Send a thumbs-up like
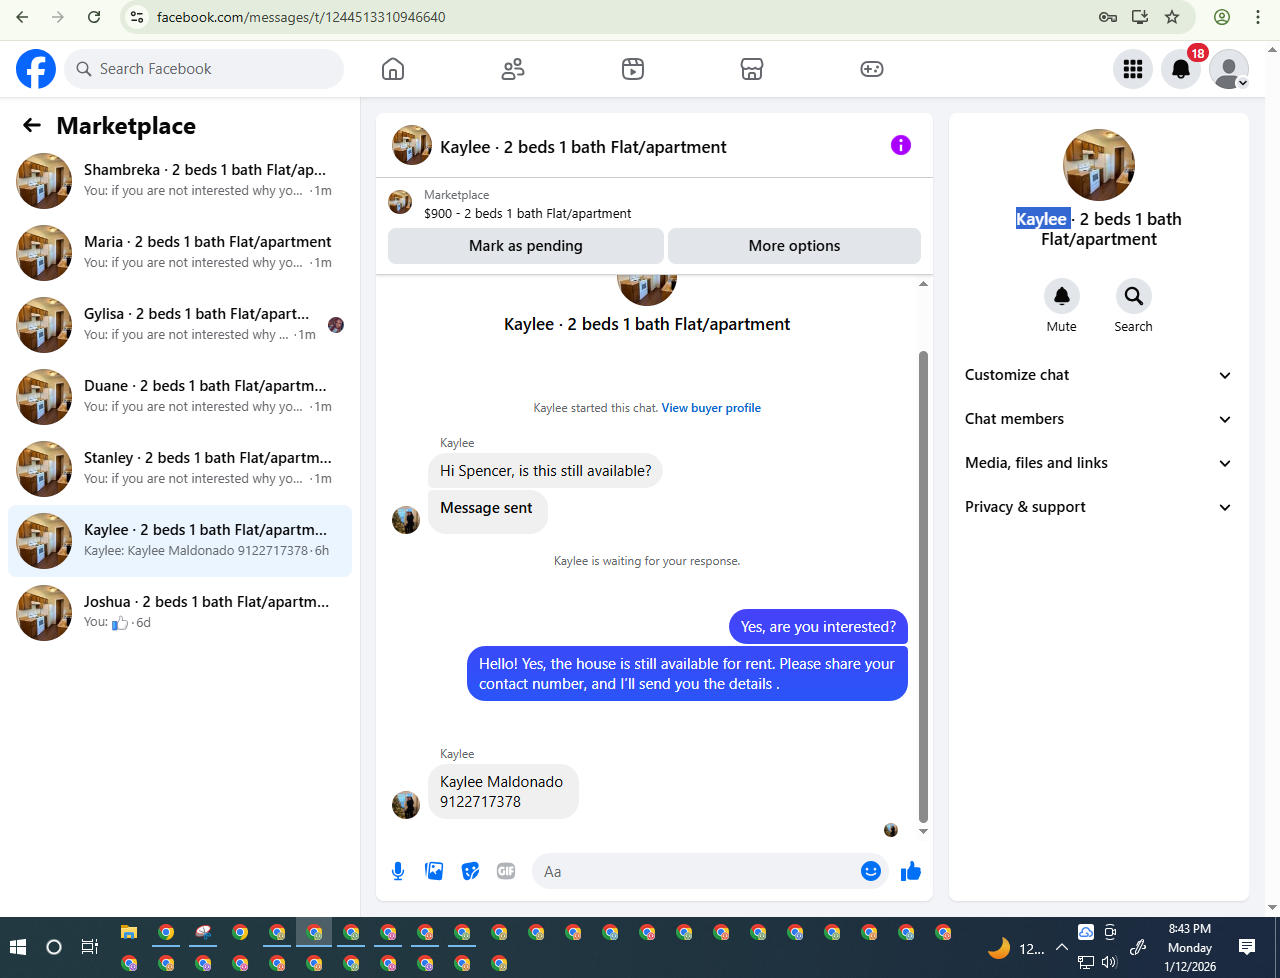The image size is (1280, 978). 910,871
